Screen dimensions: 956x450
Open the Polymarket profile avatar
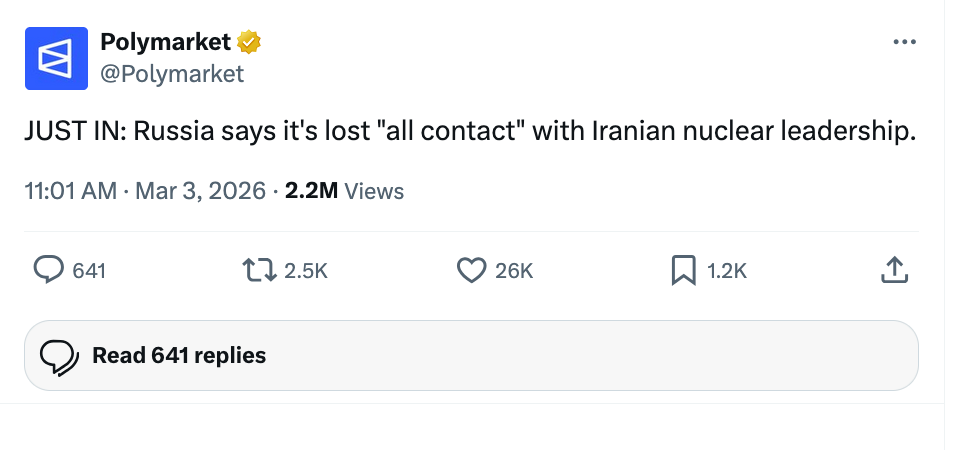56,57
